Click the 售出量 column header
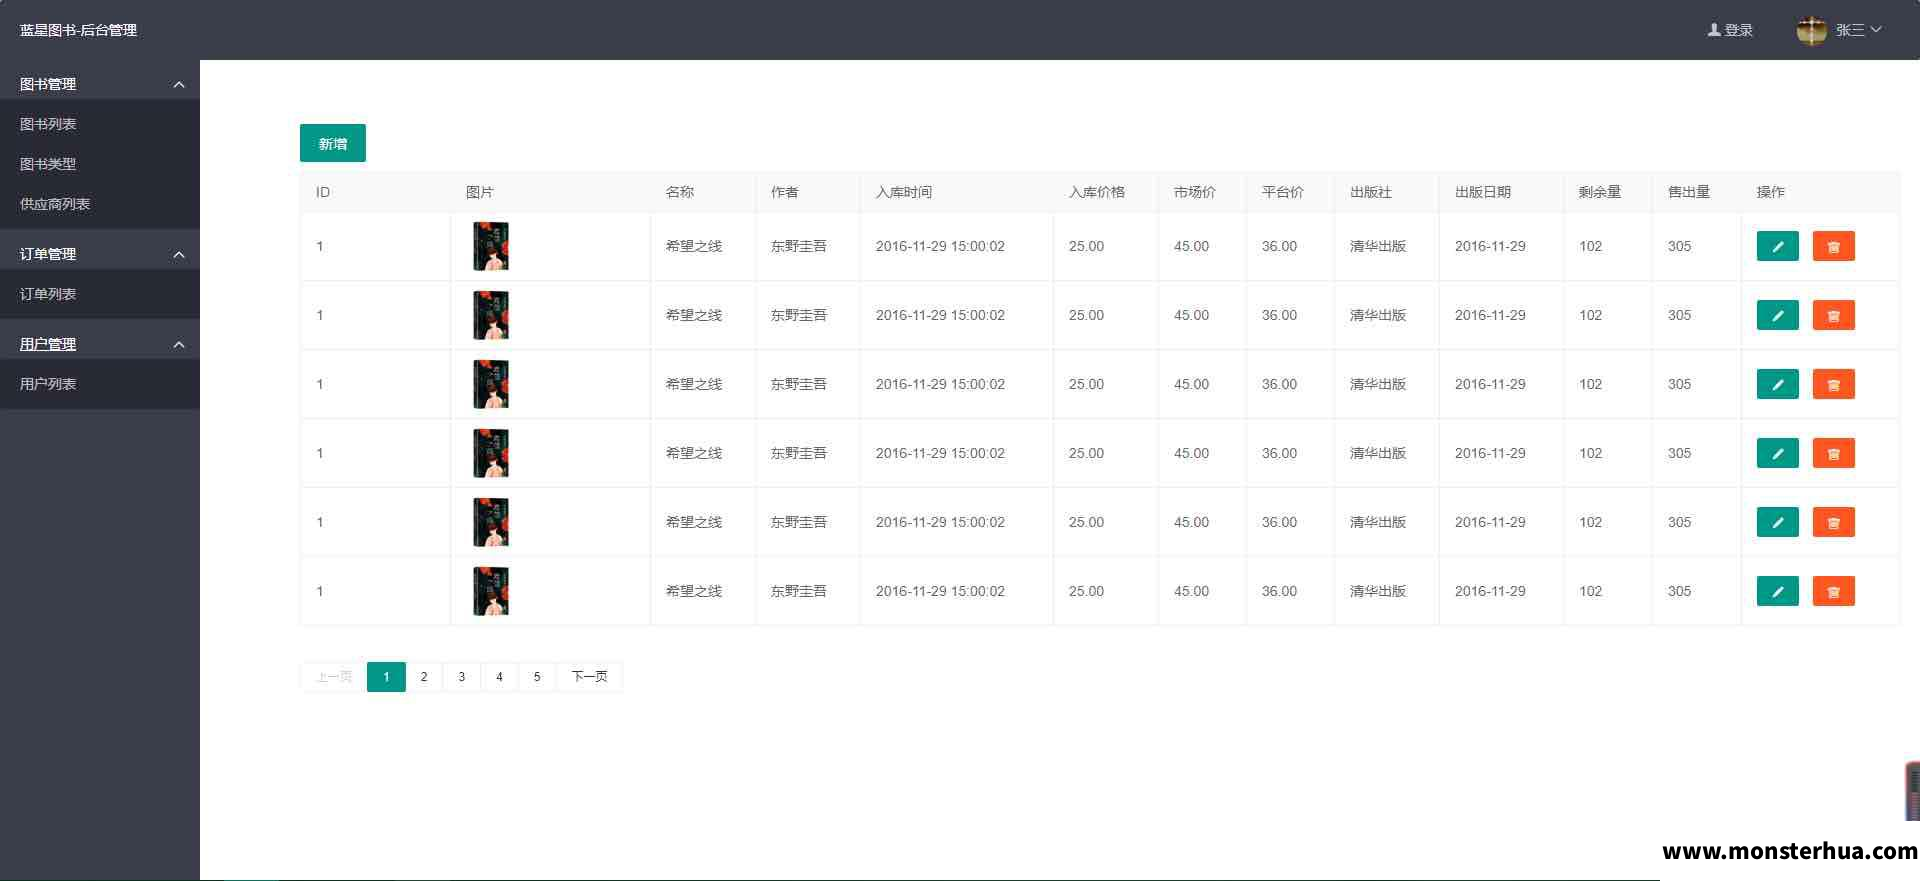Image resolution: width=1920 pixels, height=881 pixels. [1689, 192]
